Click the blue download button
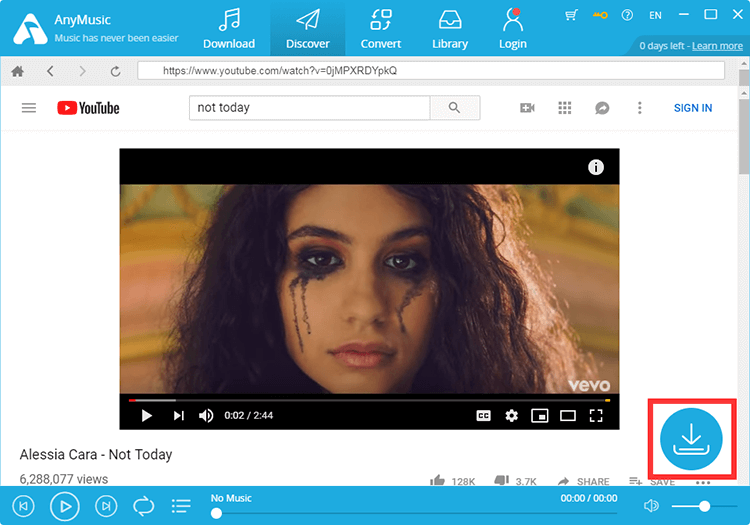Image resolution: width=750 pixels, height=525 pixels. click(x=691, y=439)
